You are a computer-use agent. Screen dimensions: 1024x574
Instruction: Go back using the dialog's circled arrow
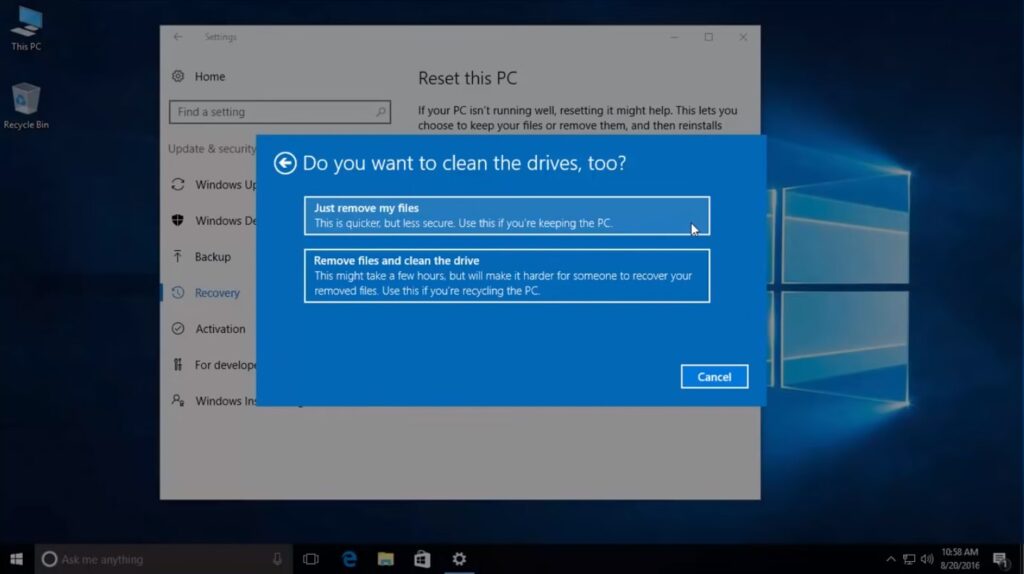click(x=285, y=163)
